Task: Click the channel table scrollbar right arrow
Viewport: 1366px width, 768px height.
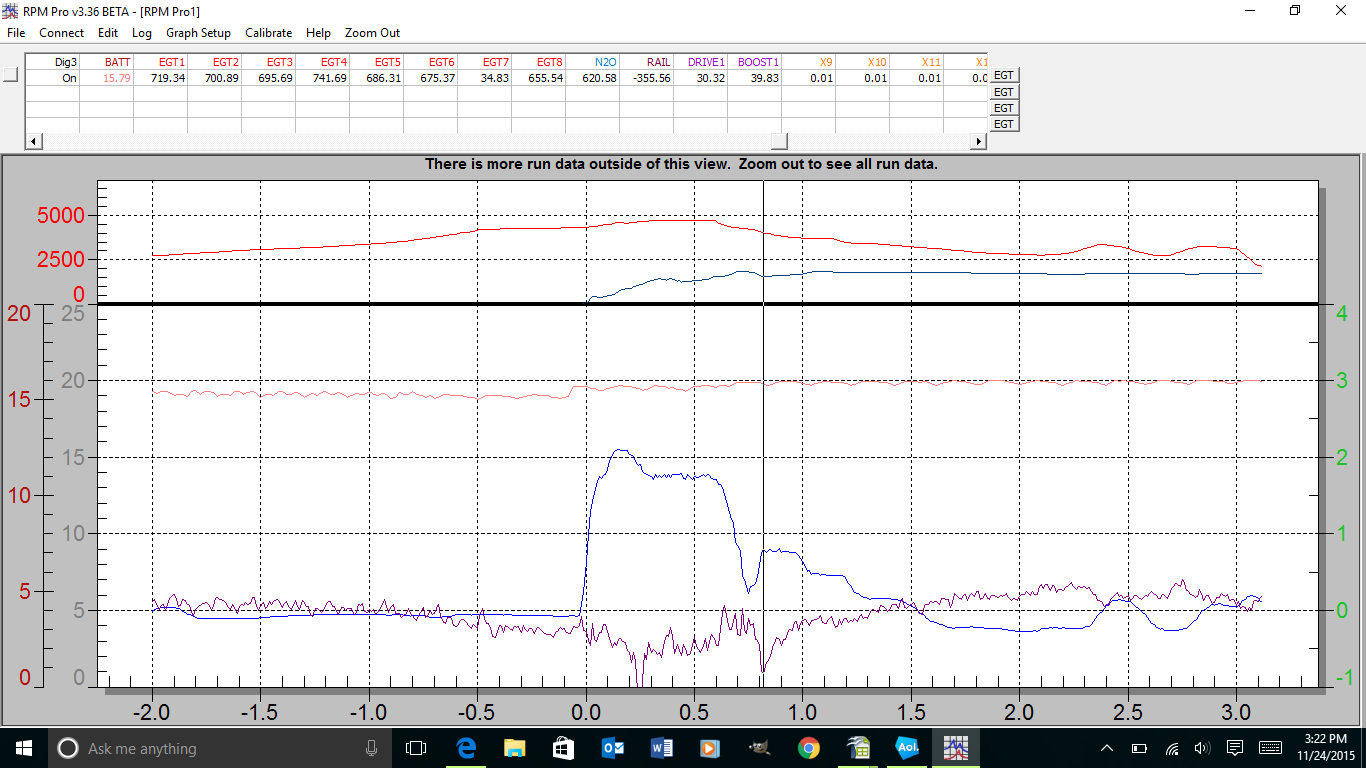Action: point(980,141)
